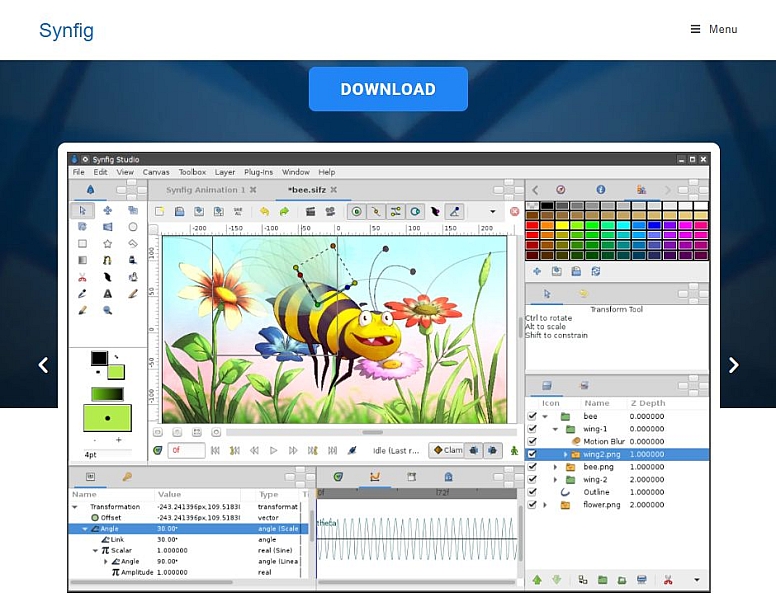This screenshot has height=602, width=776.
Task: Click the Play button in timebar
Action: tap(274, 451)
